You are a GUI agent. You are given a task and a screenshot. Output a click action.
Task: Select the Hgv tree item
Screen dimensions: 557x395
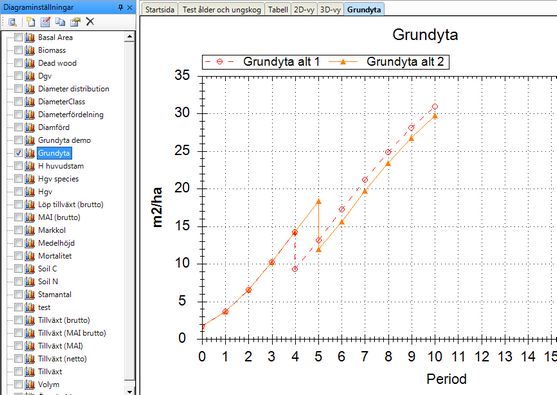point(45,192)
